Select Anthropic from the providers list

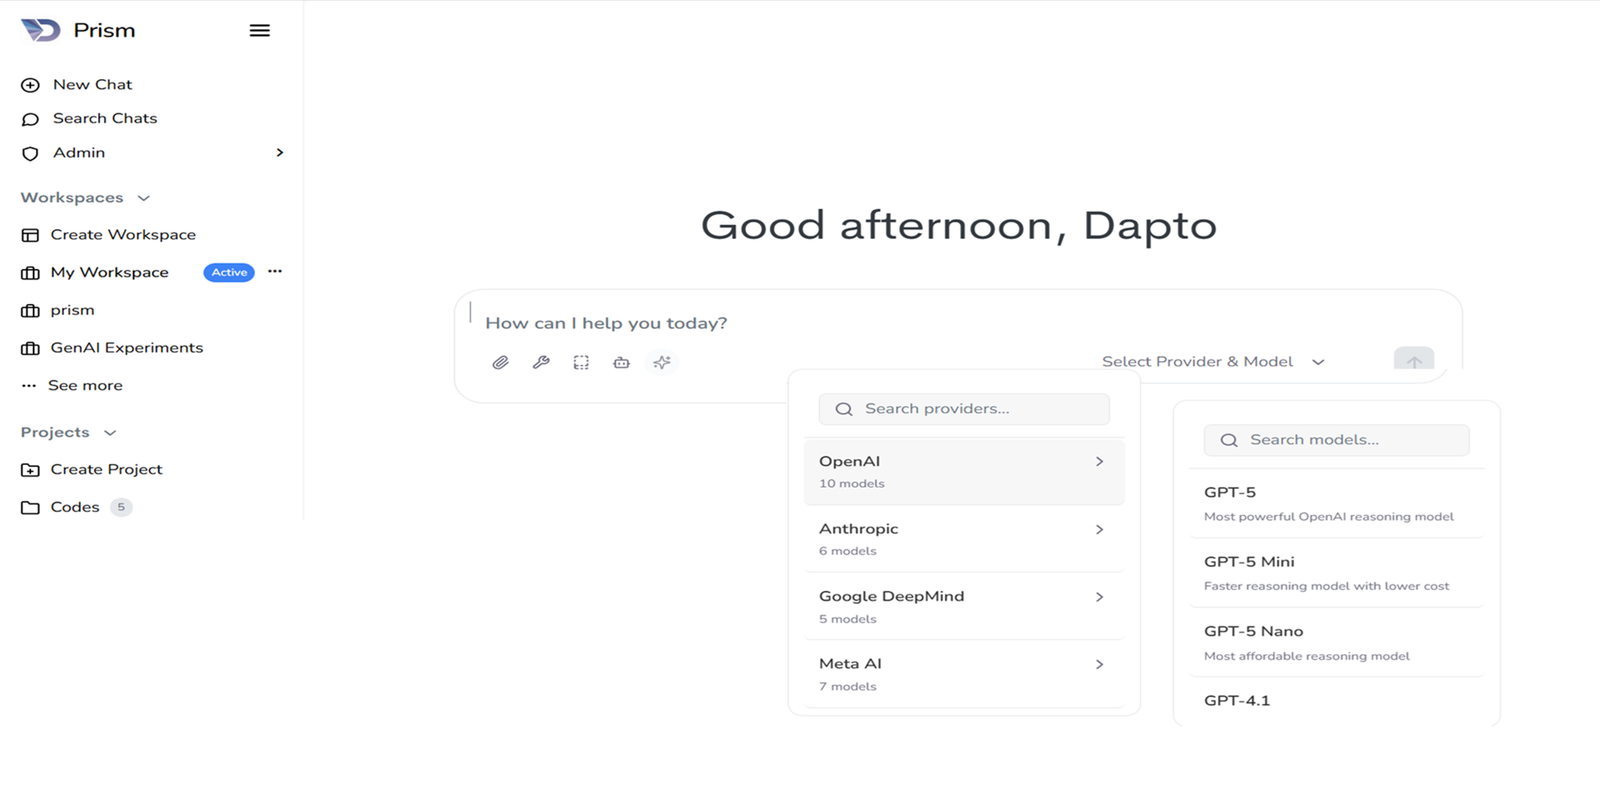963,538
